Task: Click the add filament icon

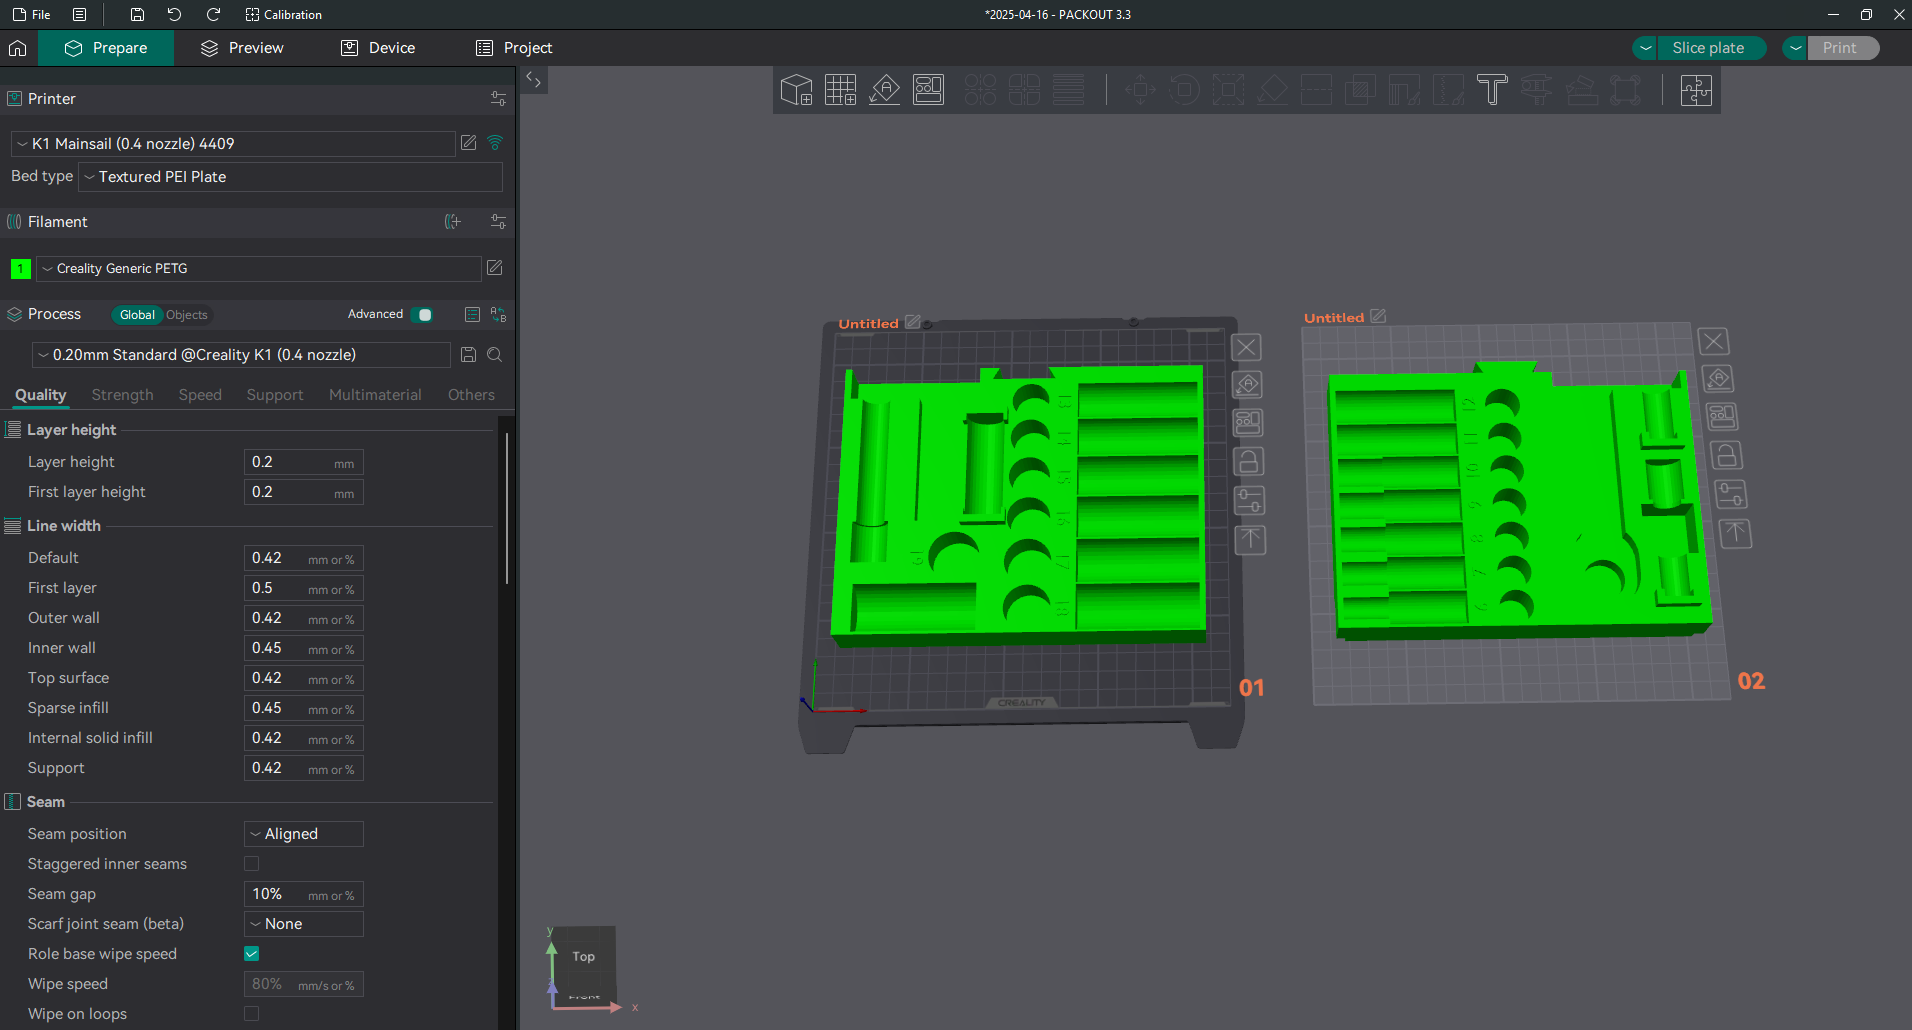Action: tap(453, 222)
